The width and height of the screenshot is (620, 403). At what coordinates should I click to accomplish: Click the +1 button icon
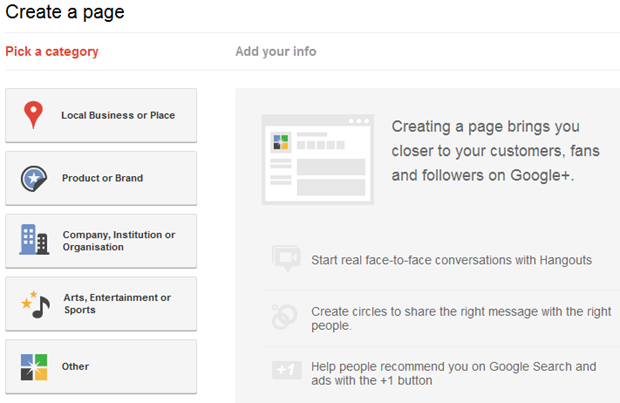tap(287, 370)
